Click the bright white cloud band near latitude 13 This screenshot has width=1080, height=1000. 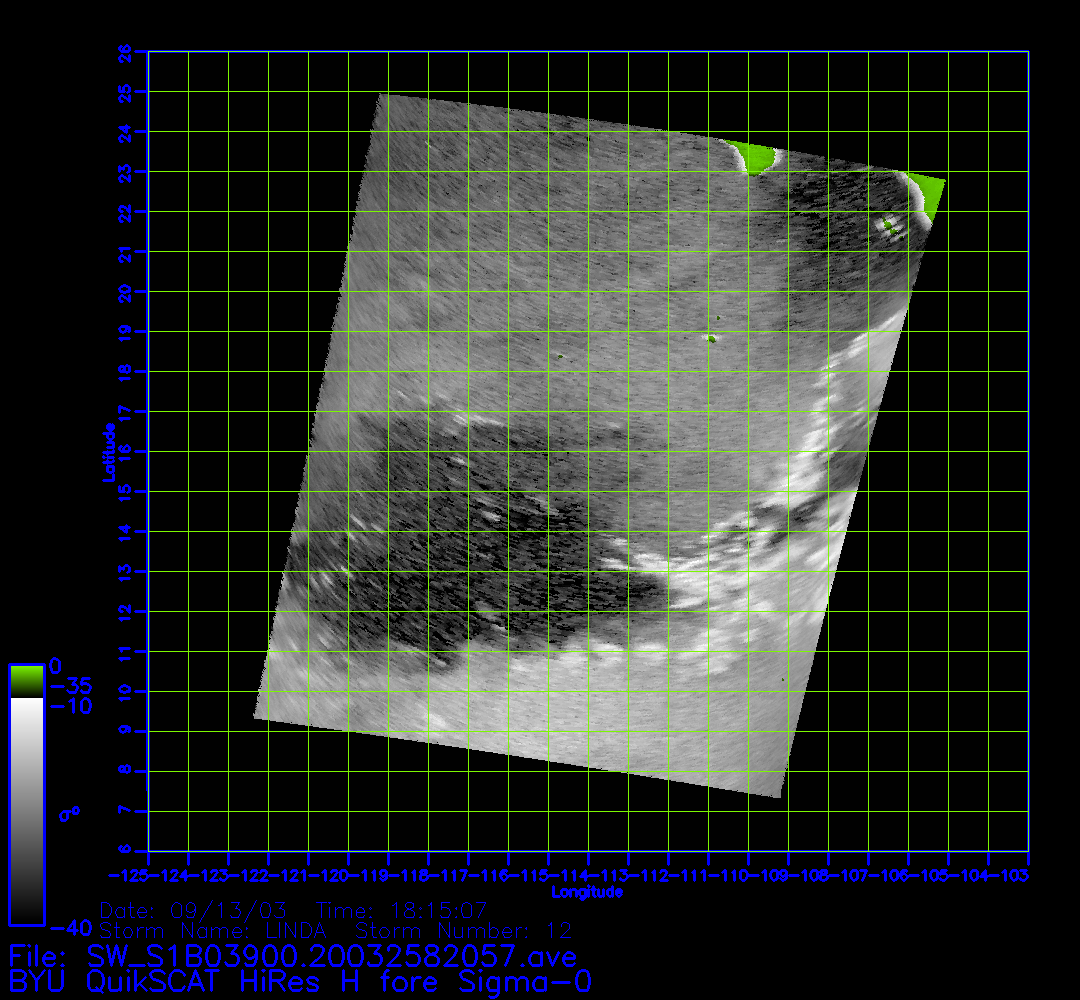(x=700, y=582)
